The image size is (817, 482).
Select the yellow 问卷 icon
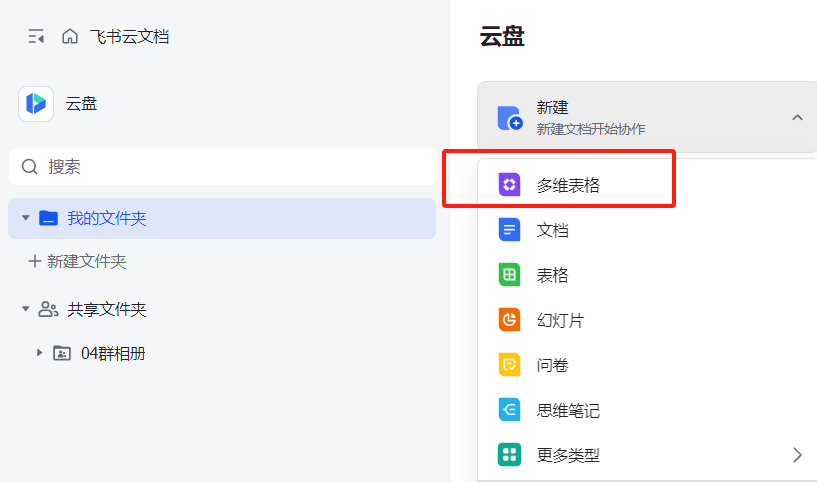510,365
